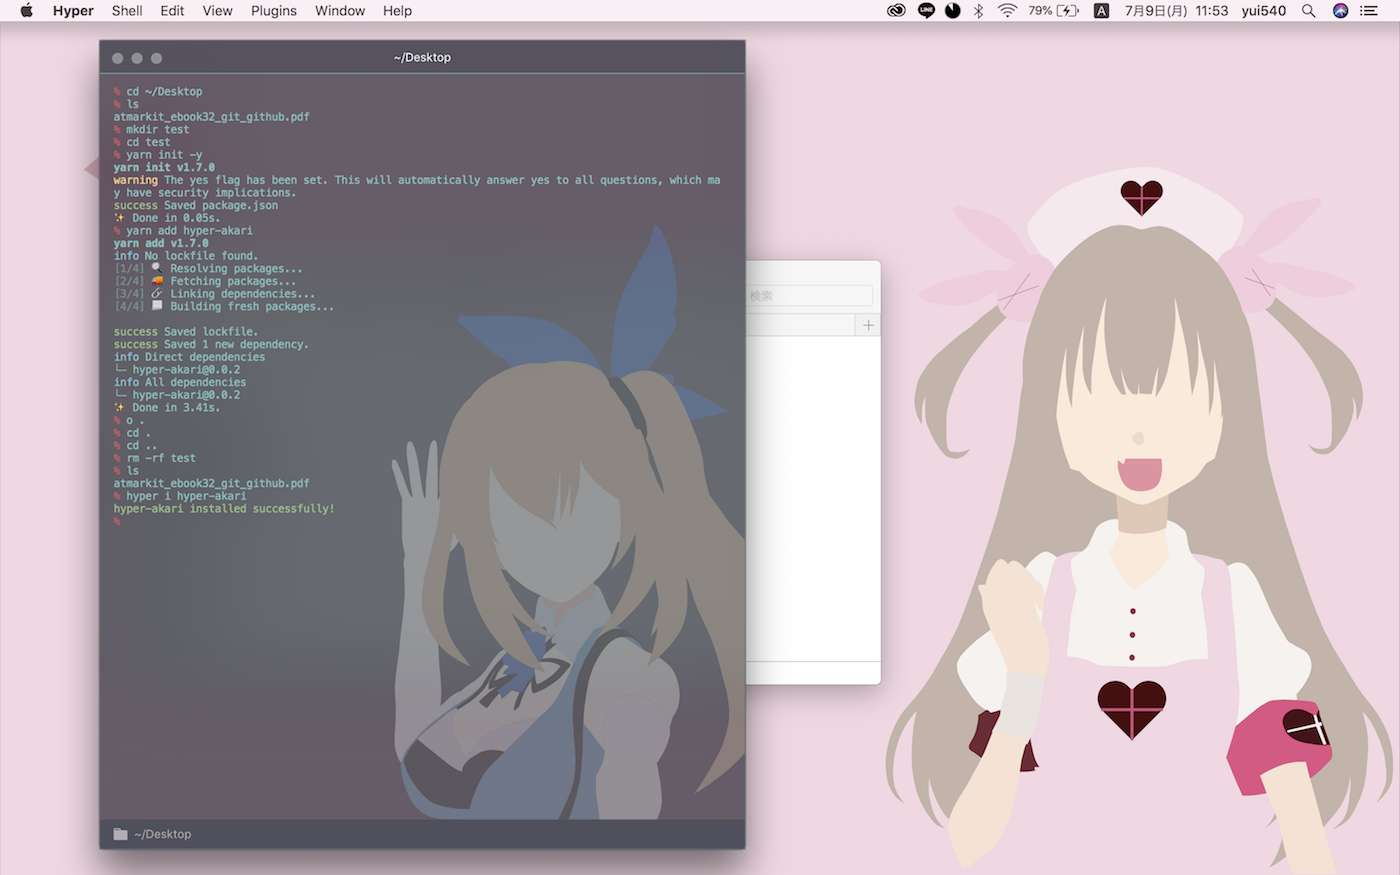Click 'success Saved 1 new dependency.' line
Screen dimensions: 1400x875
pos(211,345)
